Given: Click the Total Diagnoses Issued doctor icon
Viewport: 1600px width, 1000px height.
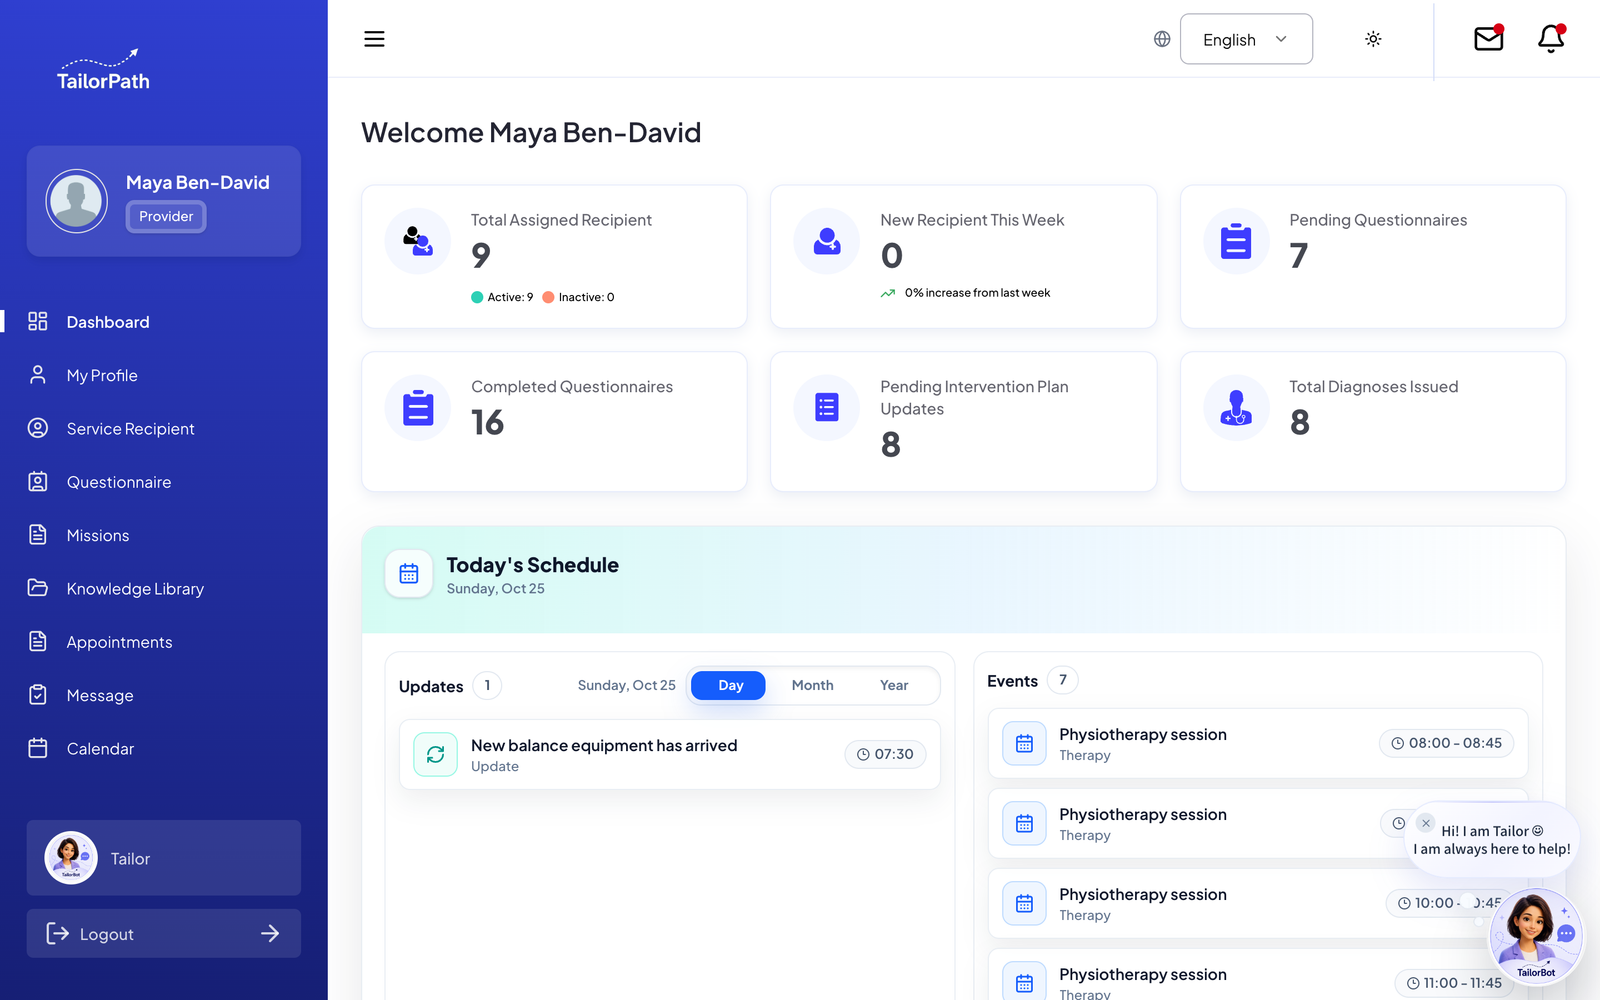Looking at the screenshot, I should pos(1236,408).
